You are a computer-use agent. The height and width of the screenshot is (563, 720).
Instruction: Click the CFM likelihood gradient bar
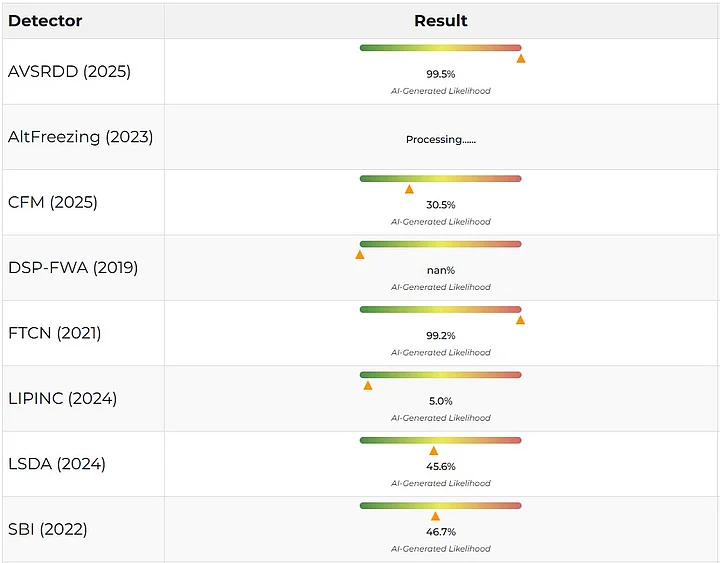pyautogui.click(x=440, y=178)
